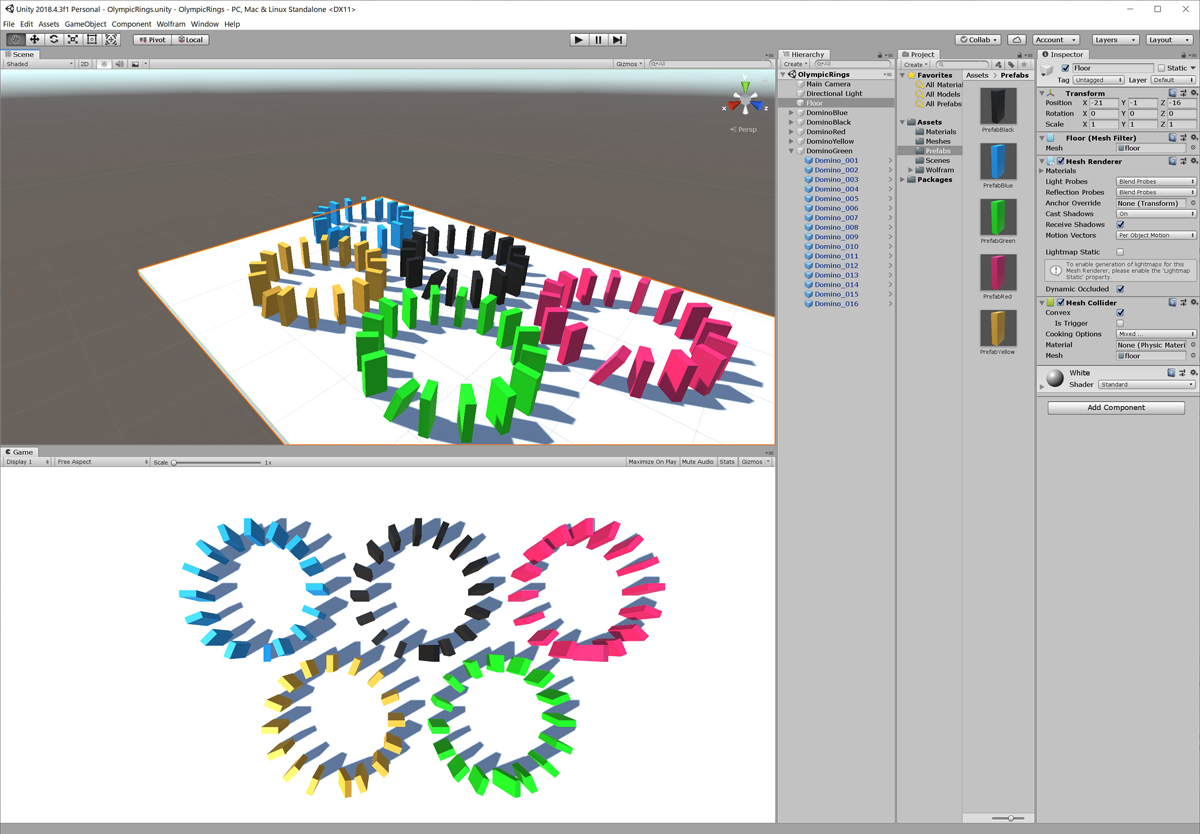
Task: Toggle the Local handle rotation button
Action: click(189, 40)
